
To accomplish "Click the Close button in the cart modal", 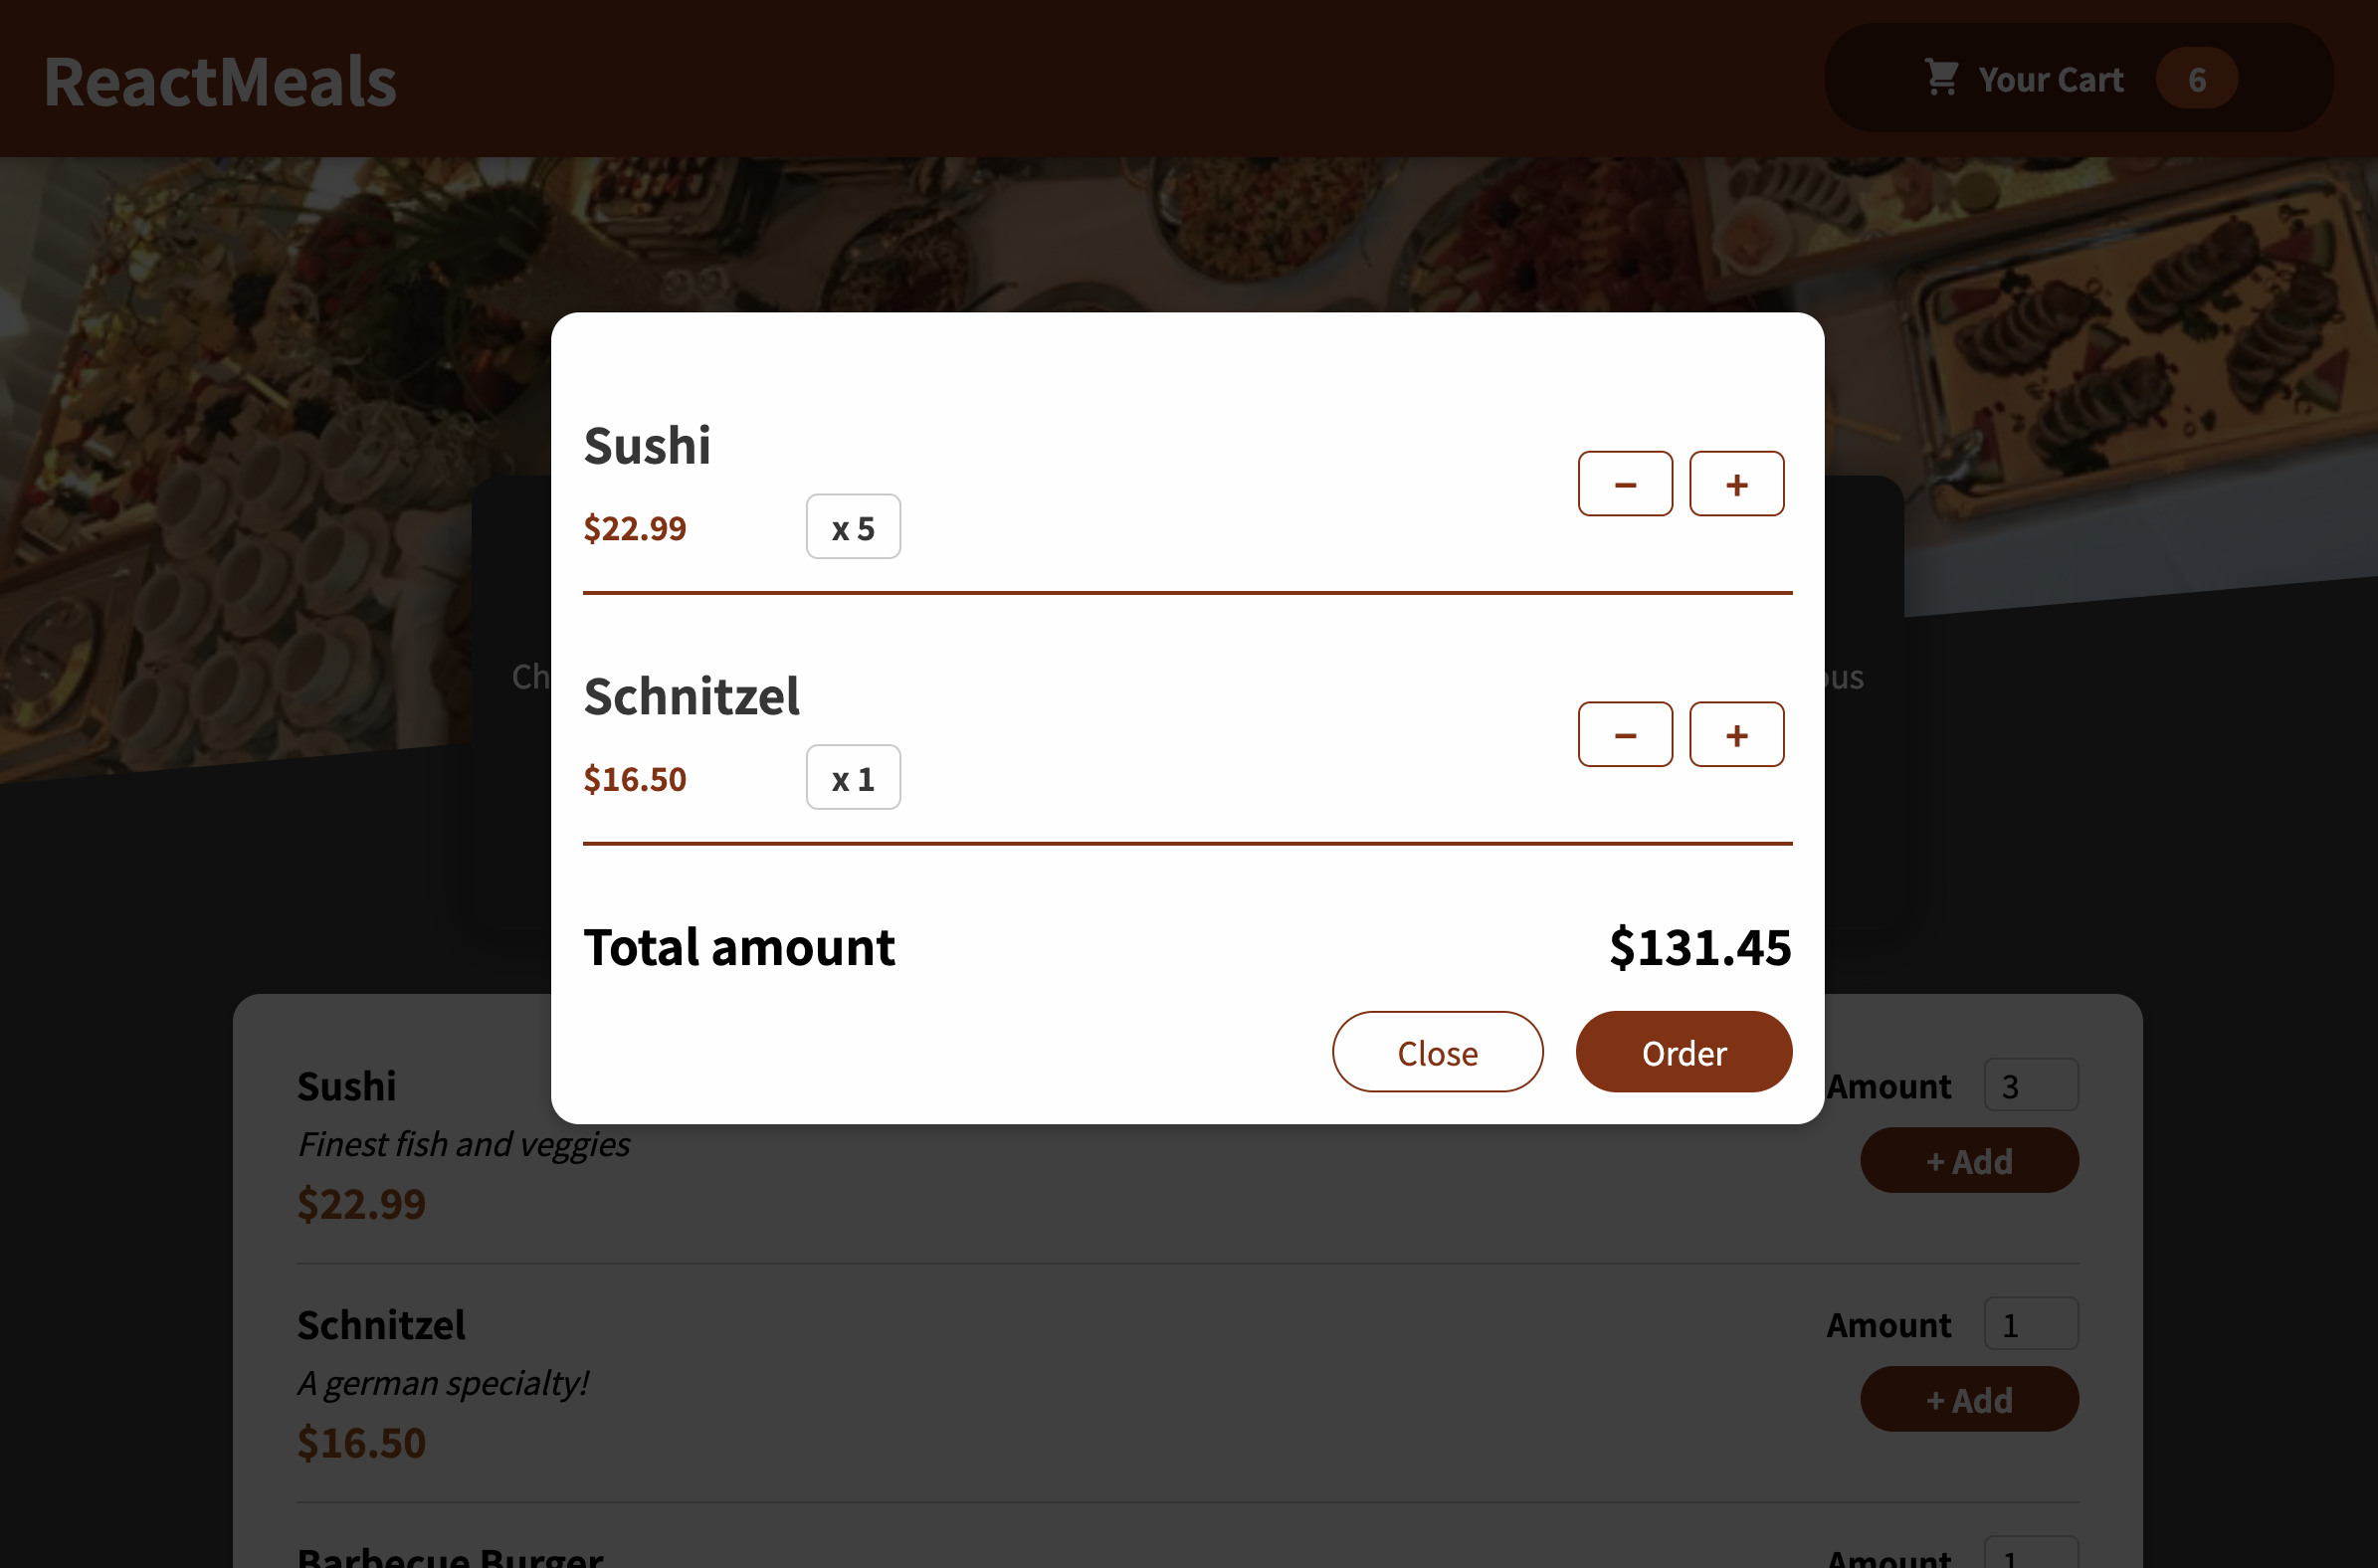I will pyautogui.click(x=1438, y=1052).
